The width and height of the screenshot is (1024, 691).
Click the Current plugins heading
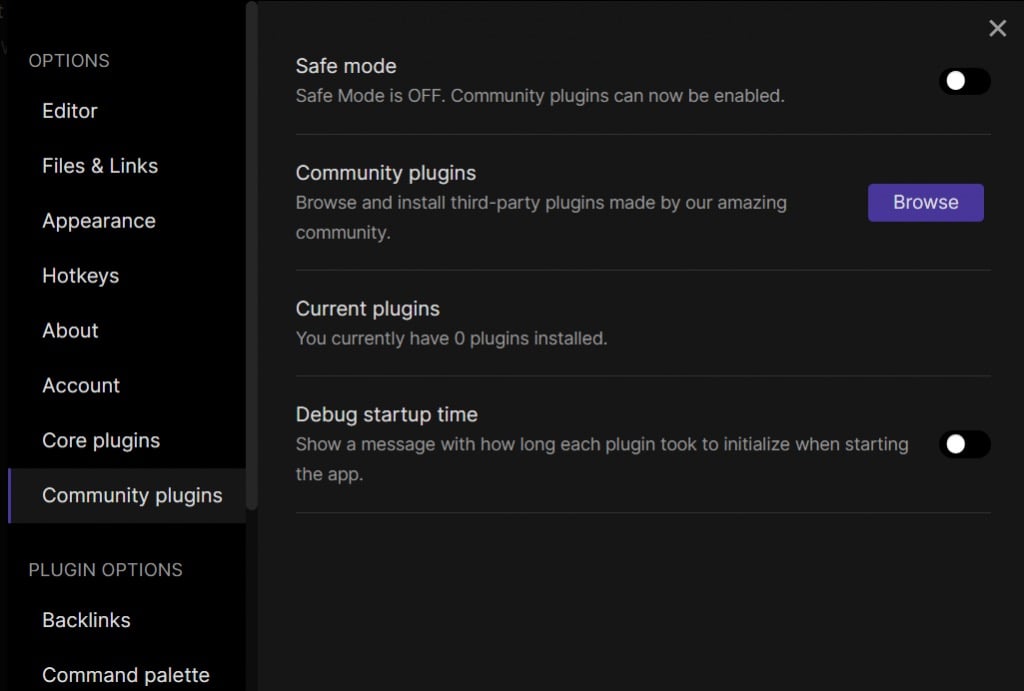pos(367,309)
